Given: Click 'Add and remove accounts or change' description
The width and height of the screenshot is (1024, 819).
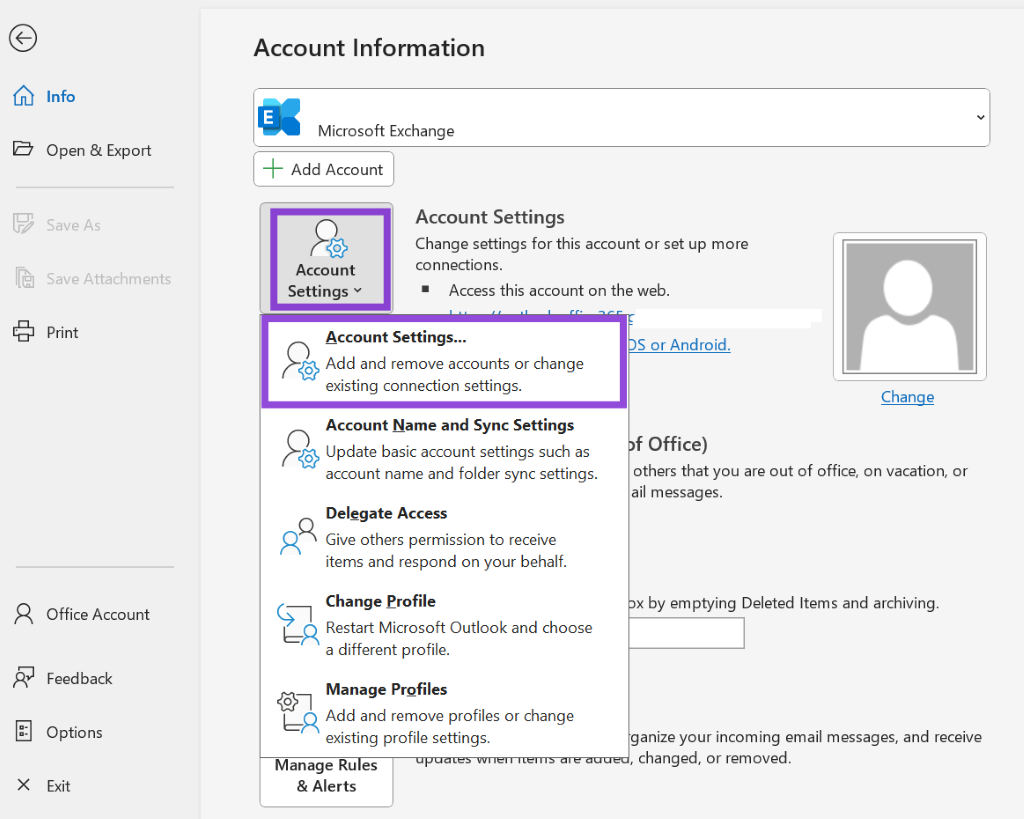Looking at the screenshot, I should 455,364.
